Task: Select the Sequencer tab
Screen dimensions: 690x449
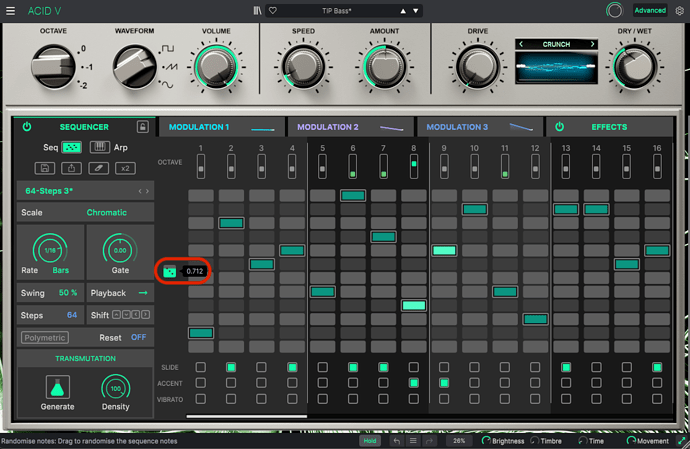Action: 84,127
